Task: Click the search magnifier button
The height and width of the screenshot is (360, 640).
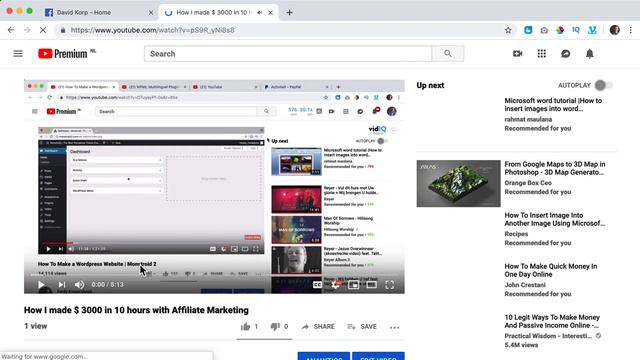Action: coord(448,53)
